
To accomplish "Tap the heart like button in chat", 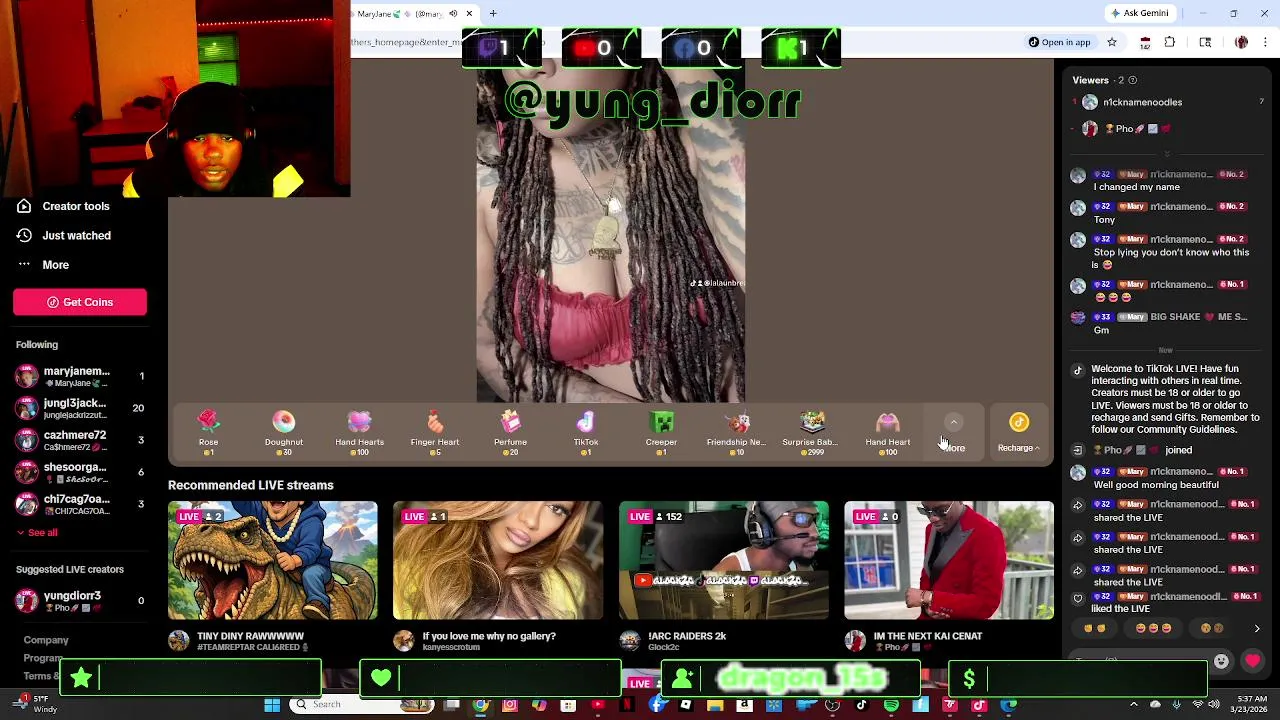I will [x=1252, y=661].
